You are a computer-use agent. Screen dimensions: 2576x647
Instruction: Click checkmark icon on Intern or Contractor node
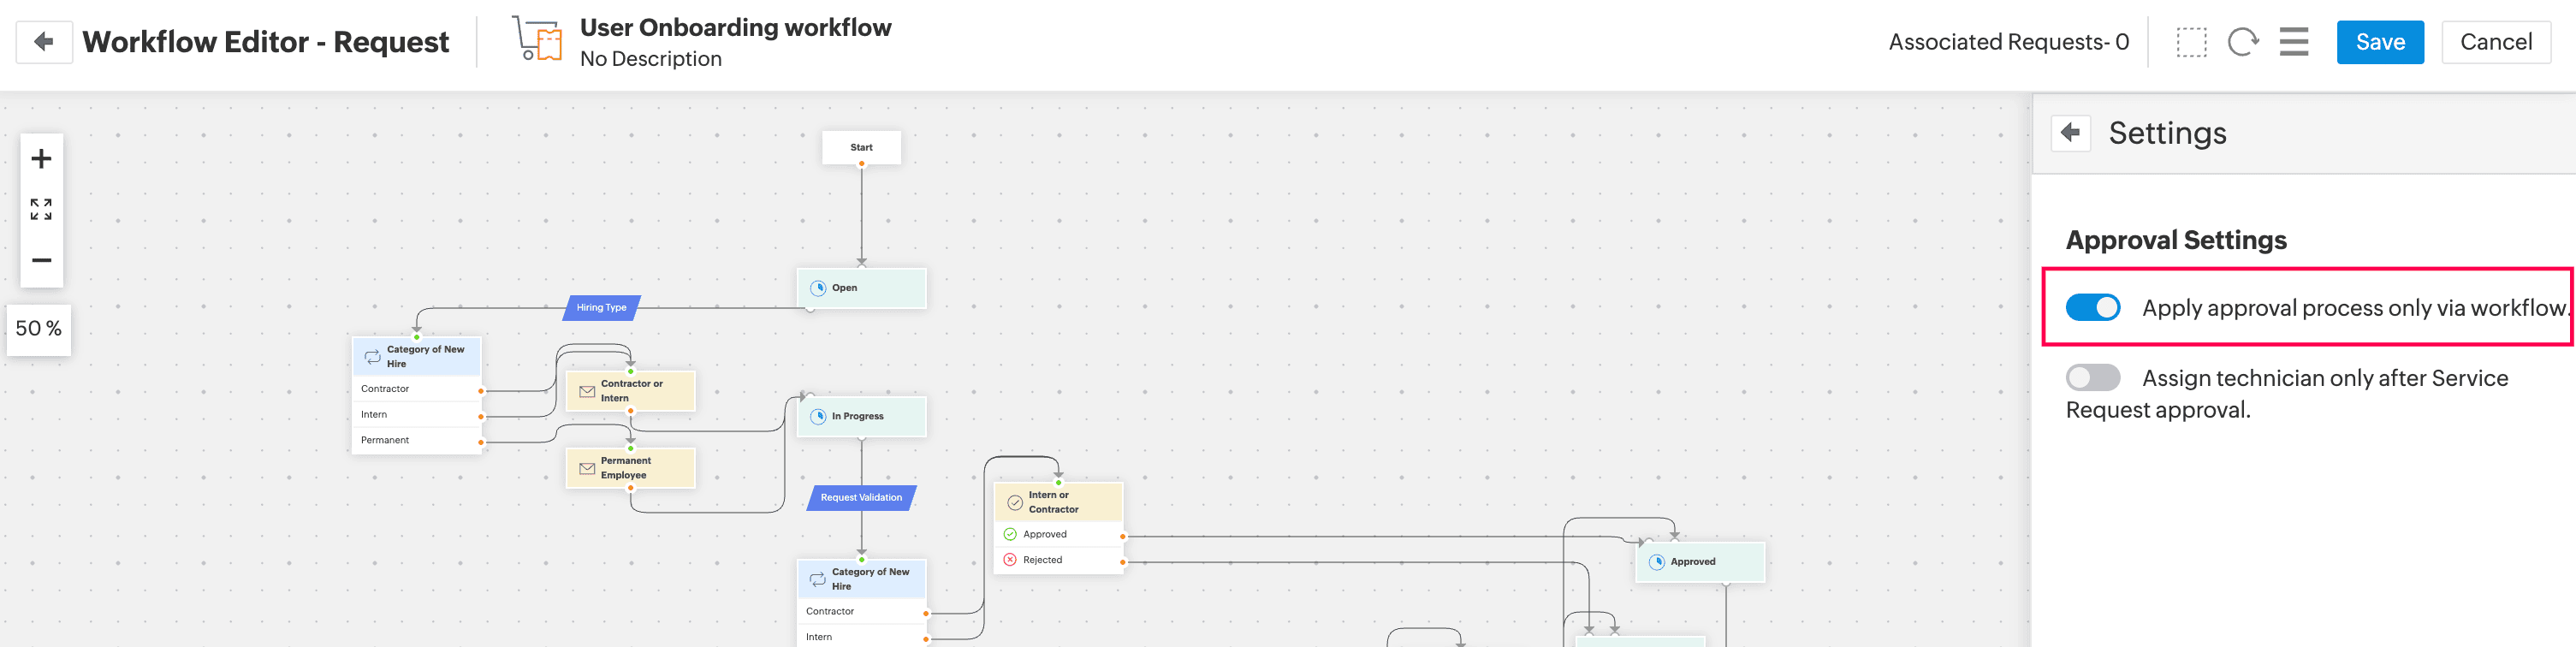1015,502
